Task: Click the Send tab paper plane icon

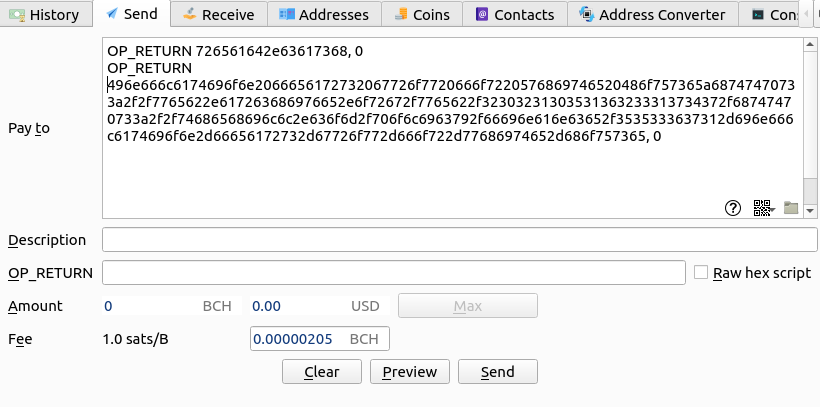Action: [x=111, y=14]
